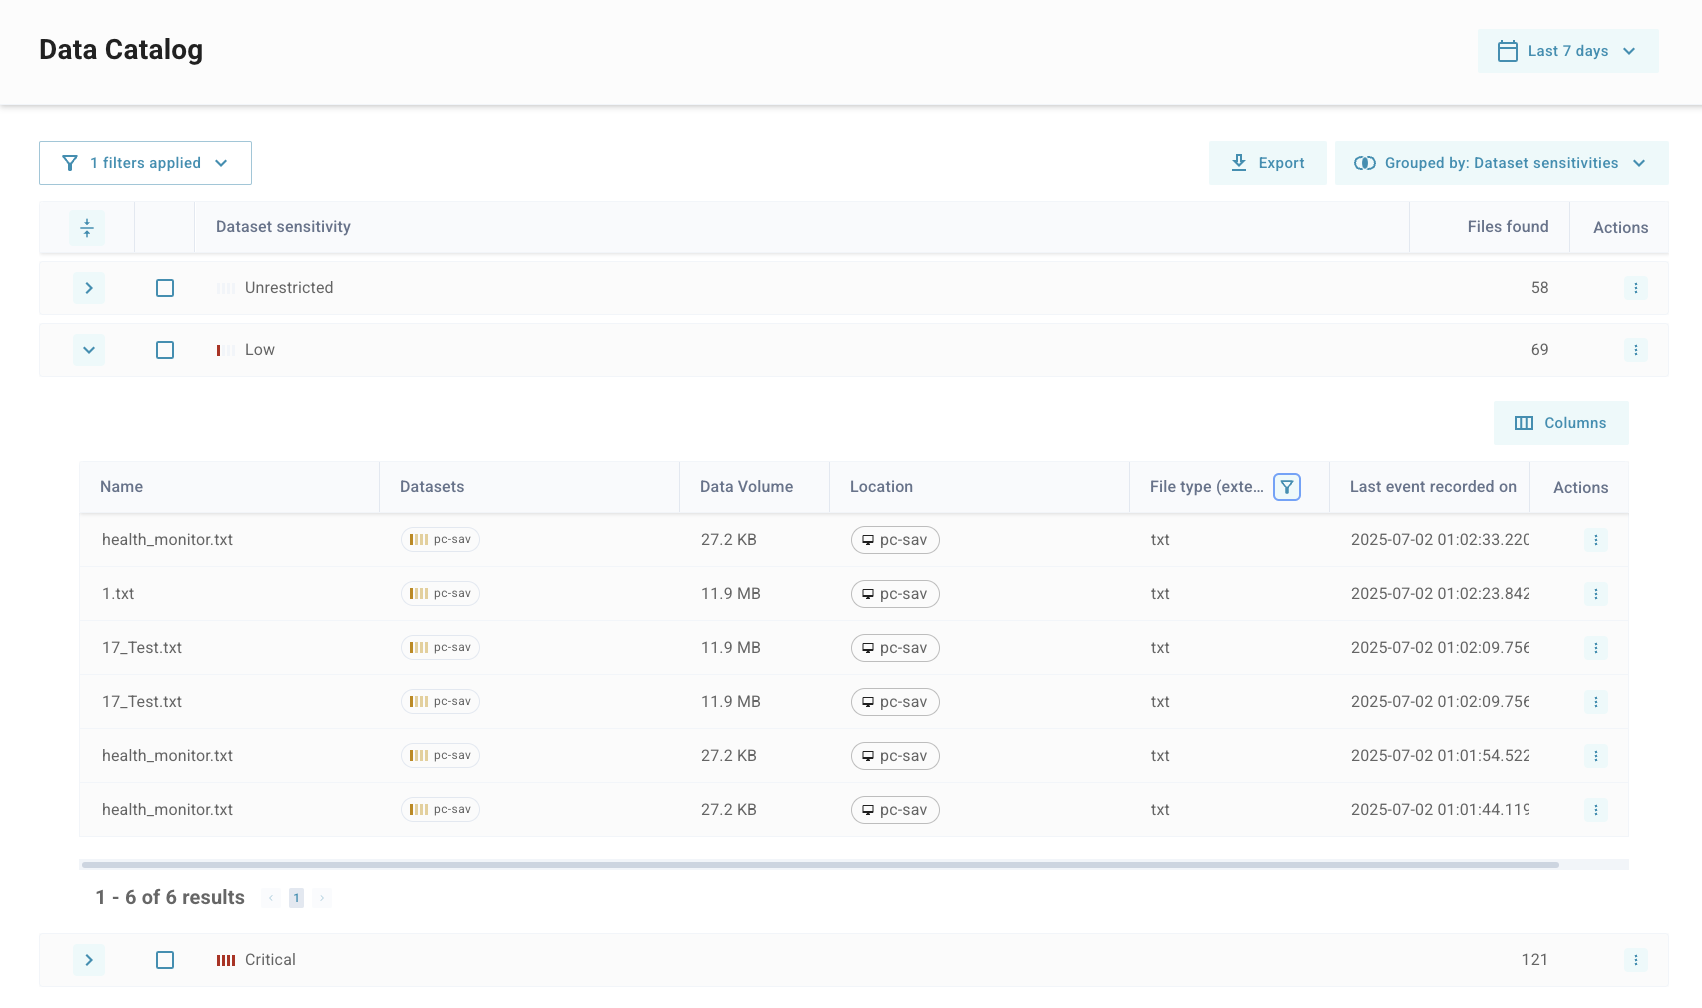Click the Export button
Viewport: 1702px width, 1008px height.
1267,163
